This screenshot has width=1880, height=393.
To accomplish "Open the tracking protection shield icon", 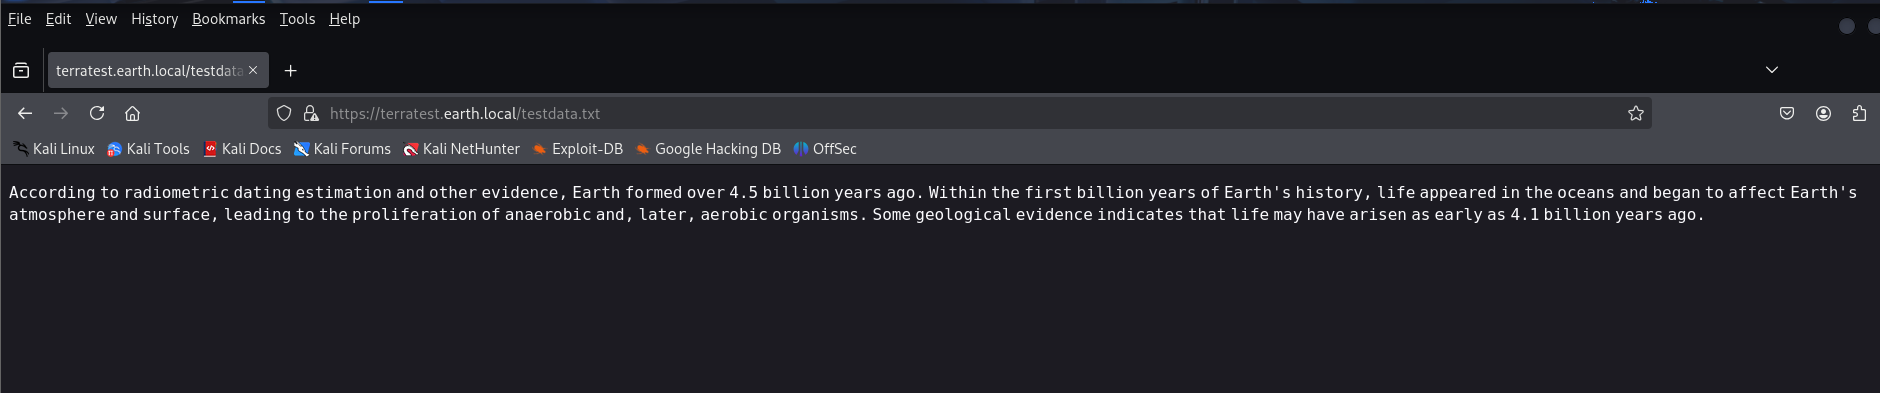I will pyautogui.click(x=284, y=113).
